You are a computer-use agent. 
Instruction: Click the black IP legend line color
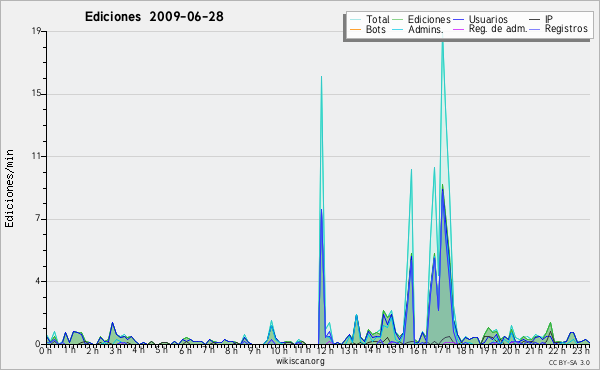(535, 20)
